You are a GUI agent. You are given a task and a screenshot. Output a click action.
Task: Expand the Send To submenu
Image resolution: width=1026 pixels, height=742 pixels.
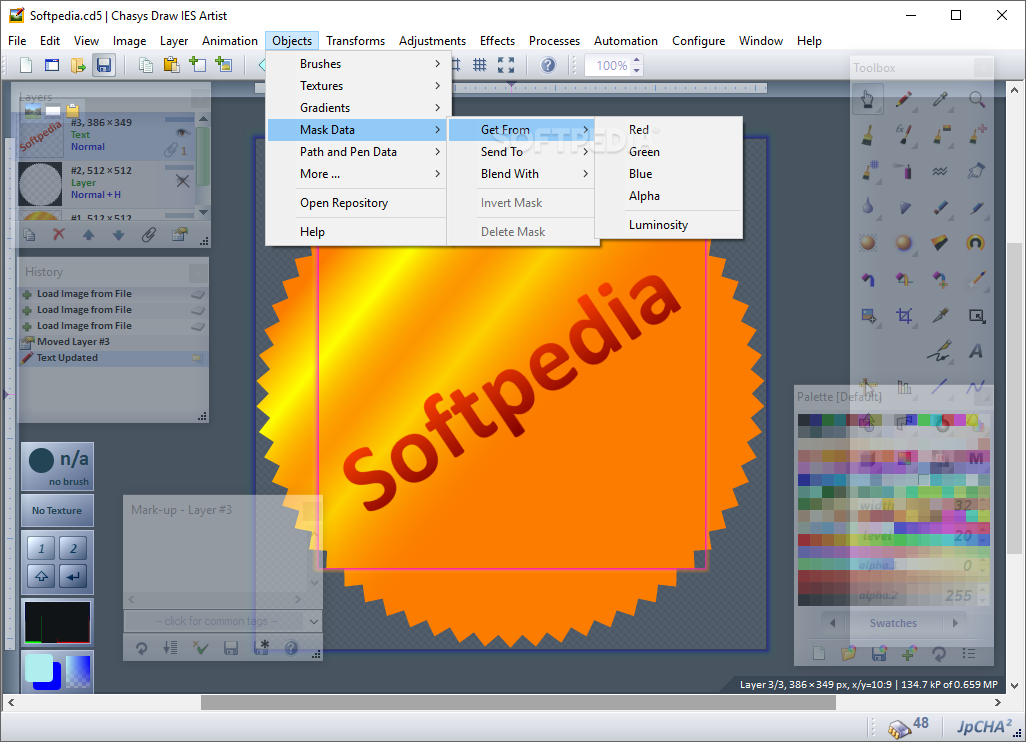(522, 152)
